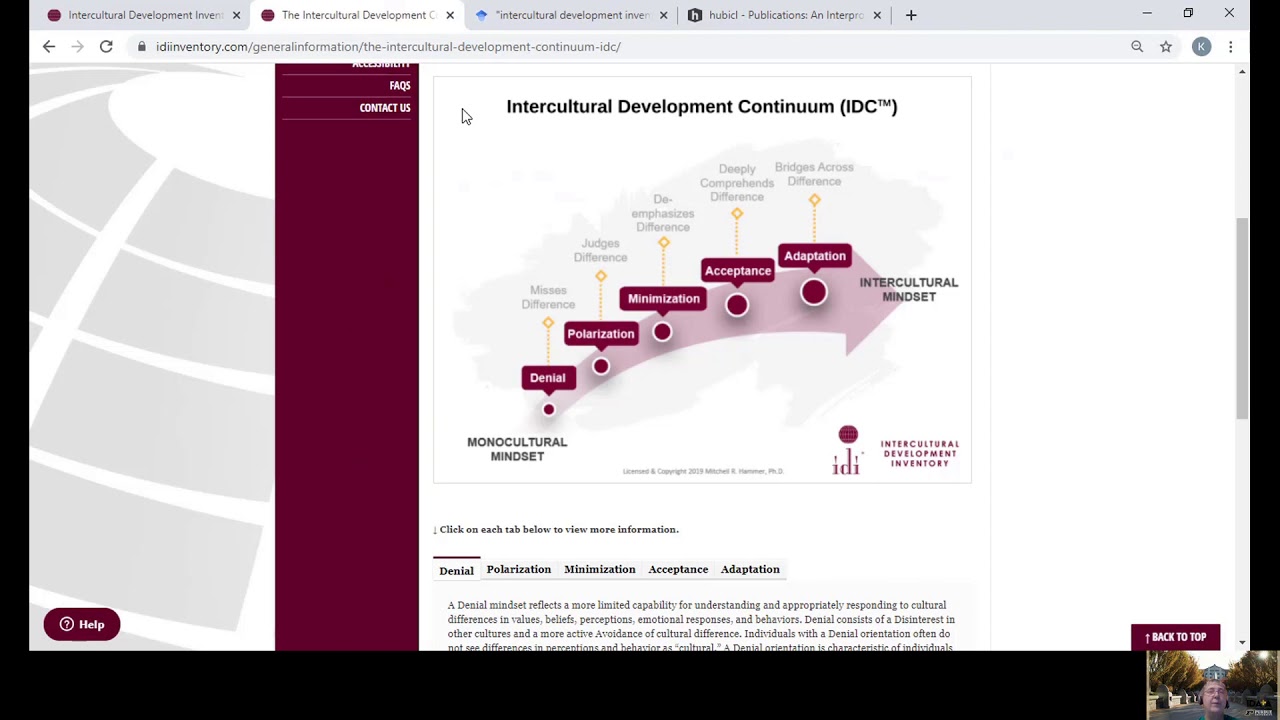Switch to the hubicl Publications tab
This screenshot has height=720, width=1280.
click(785, 15)
